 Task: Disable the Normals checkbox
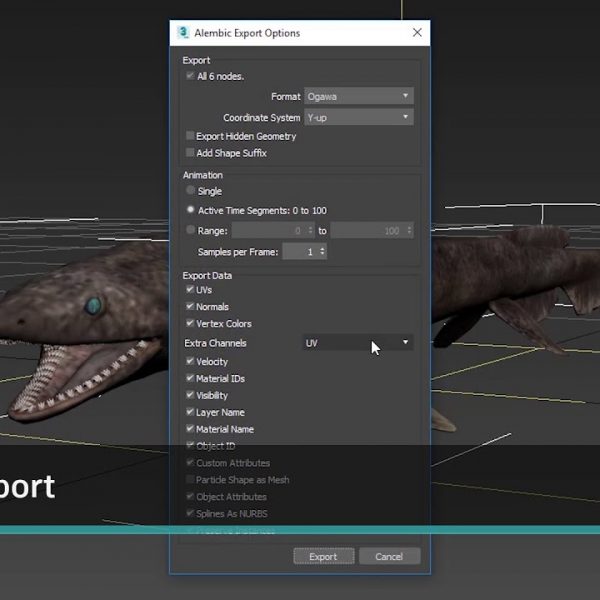pos(190,307)
